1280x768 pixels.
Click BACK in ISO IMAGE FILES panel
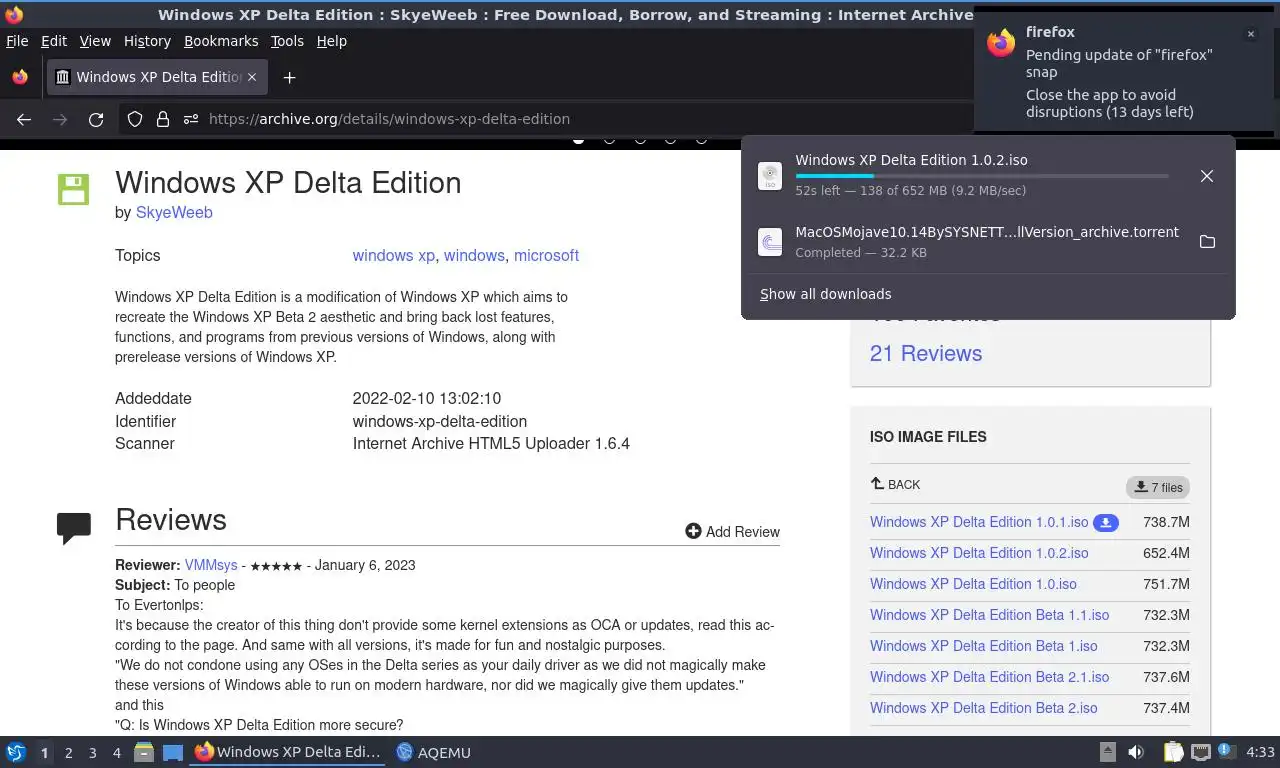pyautogui.click(x=896, y=485)
